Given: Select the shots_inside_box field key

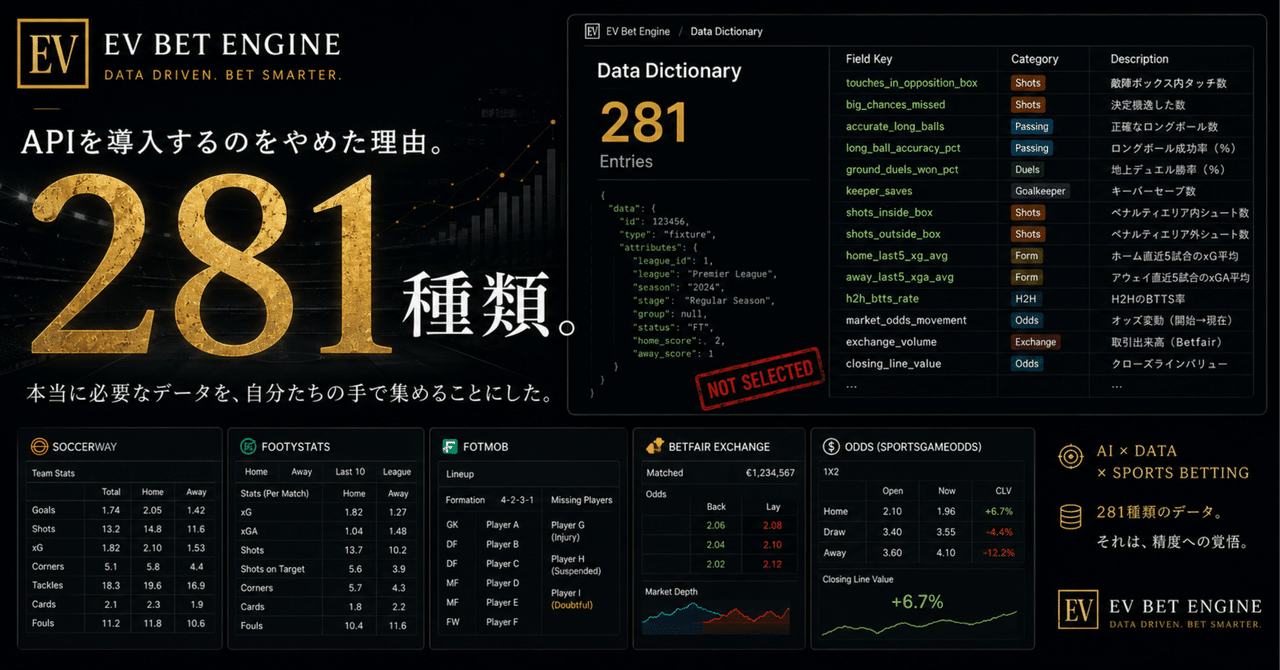Looking at the screenshot, I should coord(889,212).
